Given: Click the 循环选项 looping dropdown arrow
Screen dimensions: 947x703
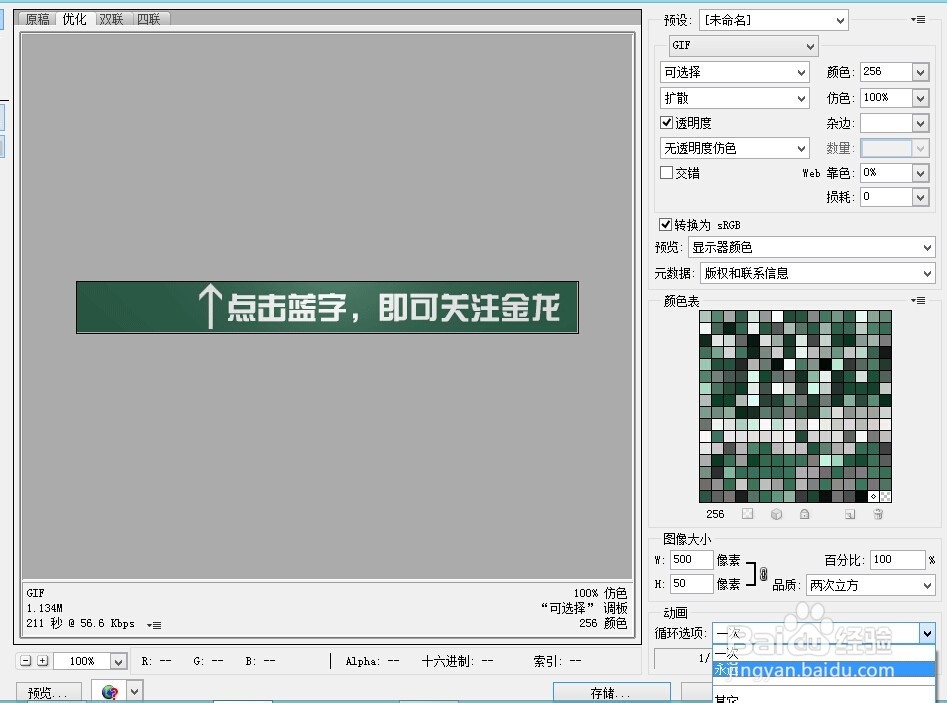Looking at the screenshot, I should point(927,633).
